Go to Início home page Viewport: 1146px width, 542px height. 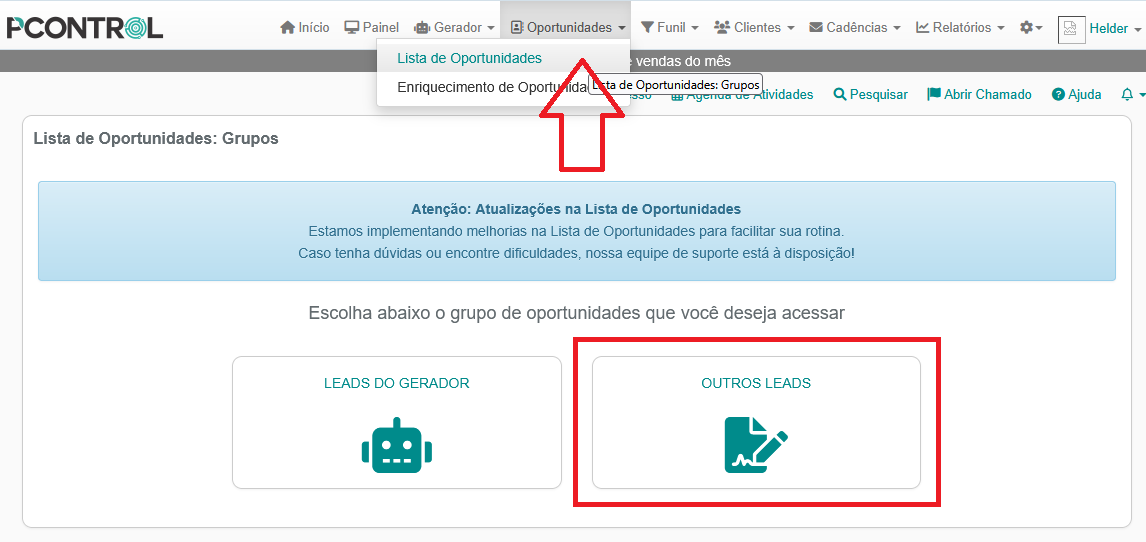[x=305, y=28]
